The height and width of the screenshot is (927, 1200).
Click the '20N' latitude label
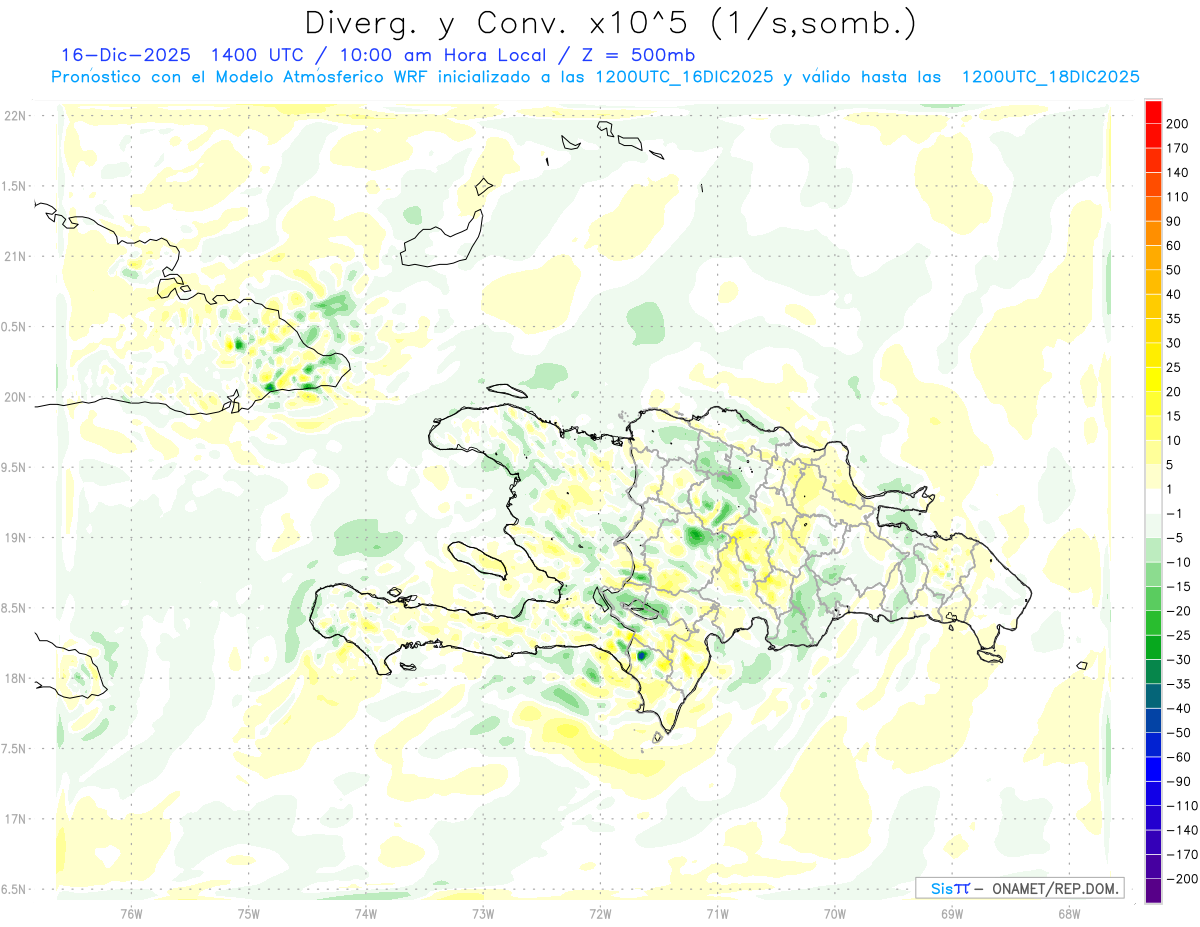(x=15, y=397)
